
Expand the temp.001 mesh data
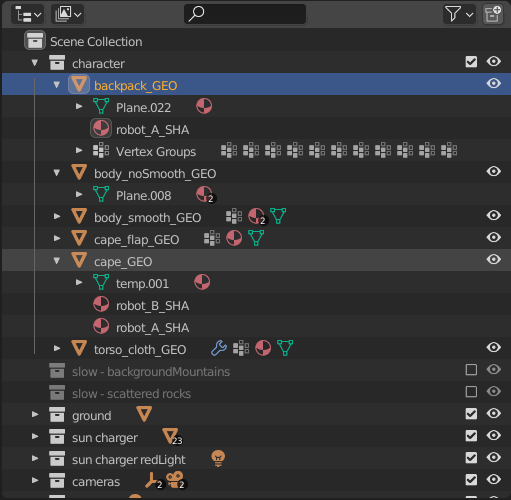point(79,282)
